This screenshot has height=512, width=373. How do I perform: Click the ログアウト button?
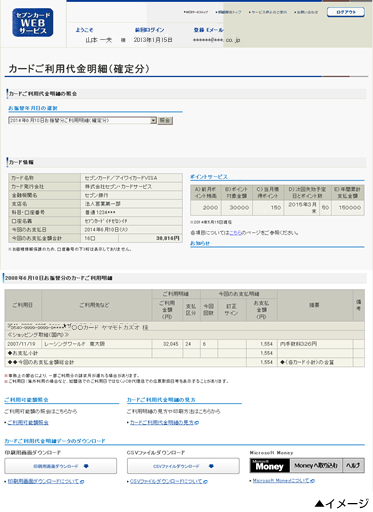click(346, 12)
